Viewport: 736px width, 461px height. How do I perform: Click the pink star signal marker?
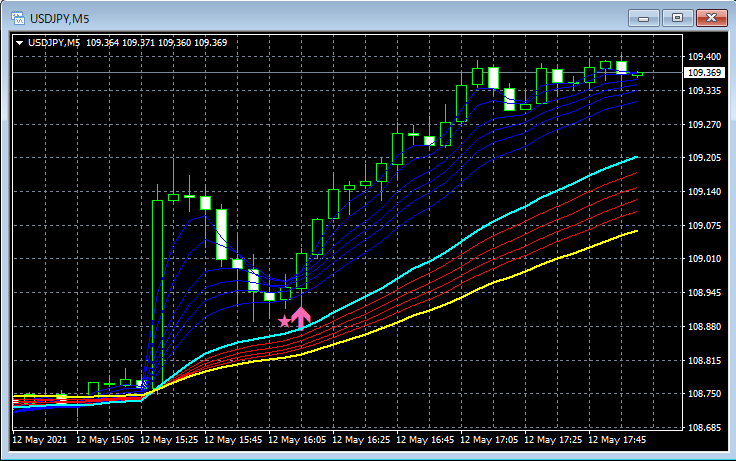click(284, 322)
